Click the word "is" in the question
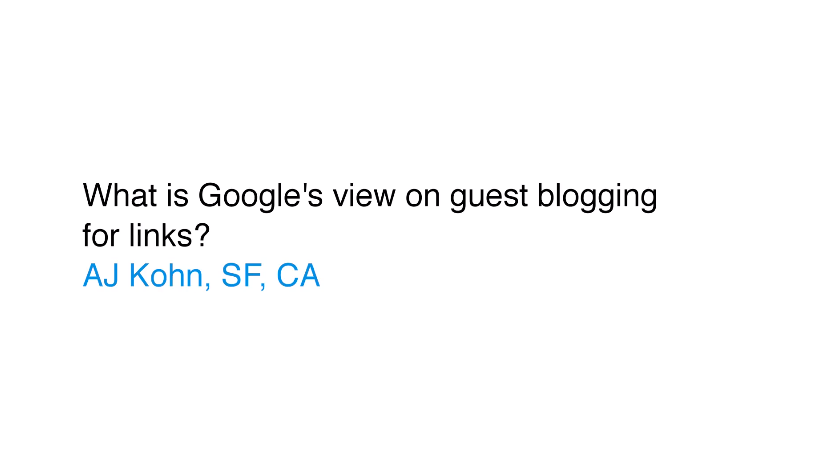Screen dimensions: 840x460 [x=177, y=195]
